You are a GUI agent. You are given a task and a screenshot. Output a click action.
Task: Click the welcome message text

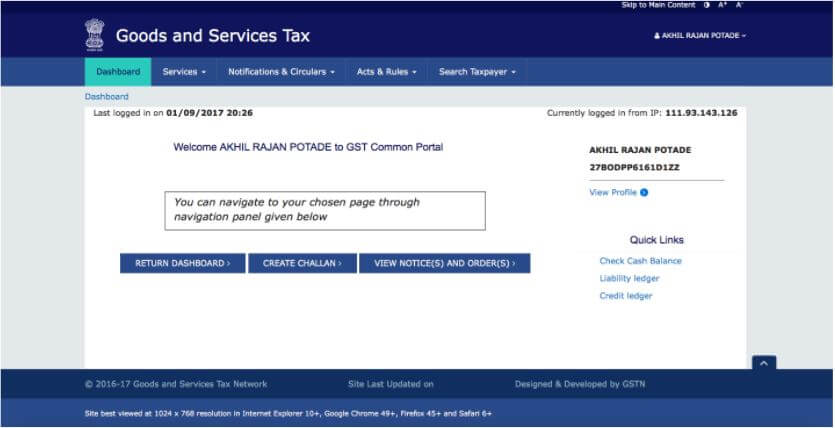pyautogui.click(x=308, y=147)
